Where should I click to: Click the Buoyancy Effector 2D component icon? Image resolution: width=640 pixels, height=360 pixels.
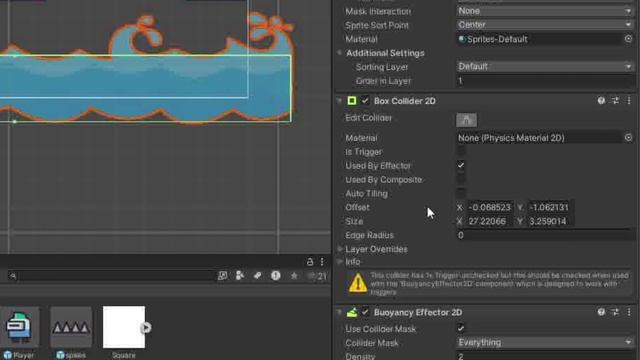tap(351, 312)
